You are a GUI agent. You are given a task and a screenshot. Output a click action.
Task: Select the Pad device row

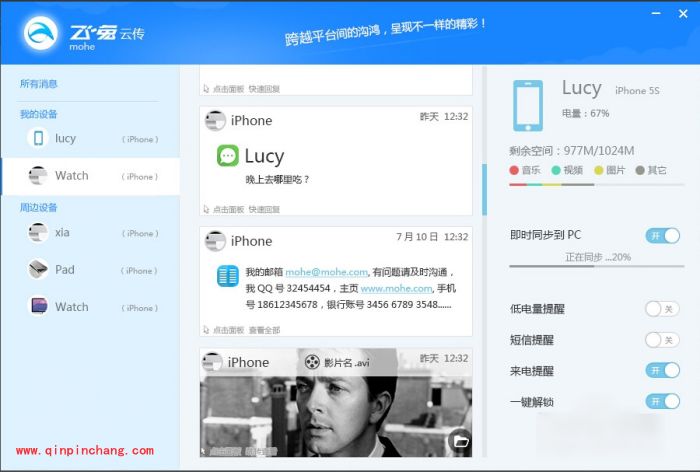point(91,270)
